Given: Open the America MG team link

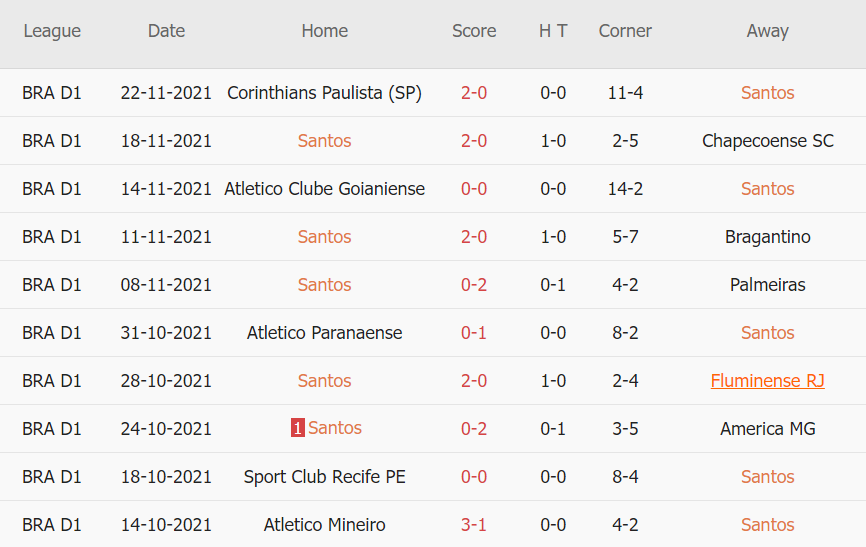Looking at the screenshot, I should 767,429.
